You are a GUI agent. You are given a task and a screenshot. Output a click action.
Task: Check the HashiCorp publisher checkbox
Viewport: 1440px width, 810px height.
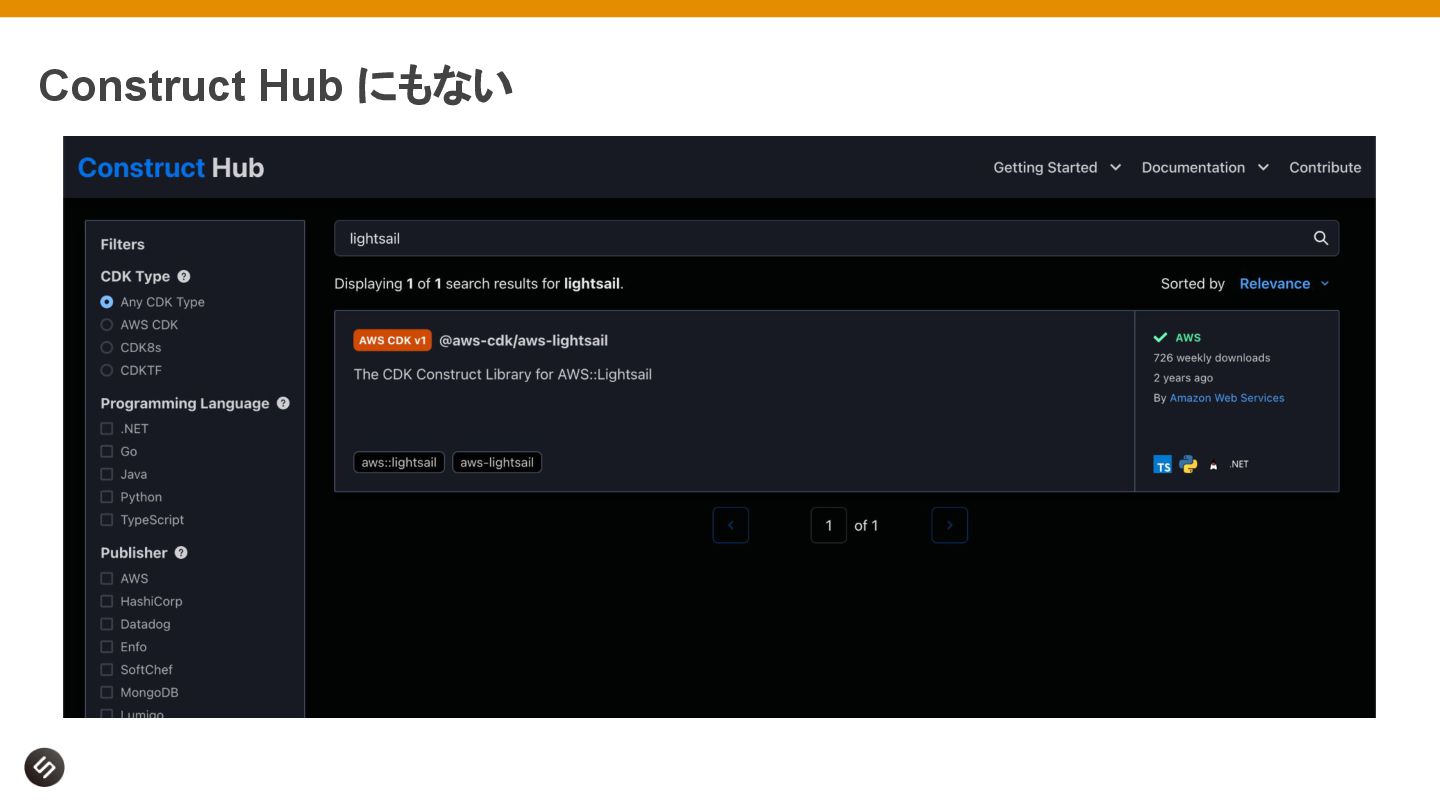coord(106,601)
